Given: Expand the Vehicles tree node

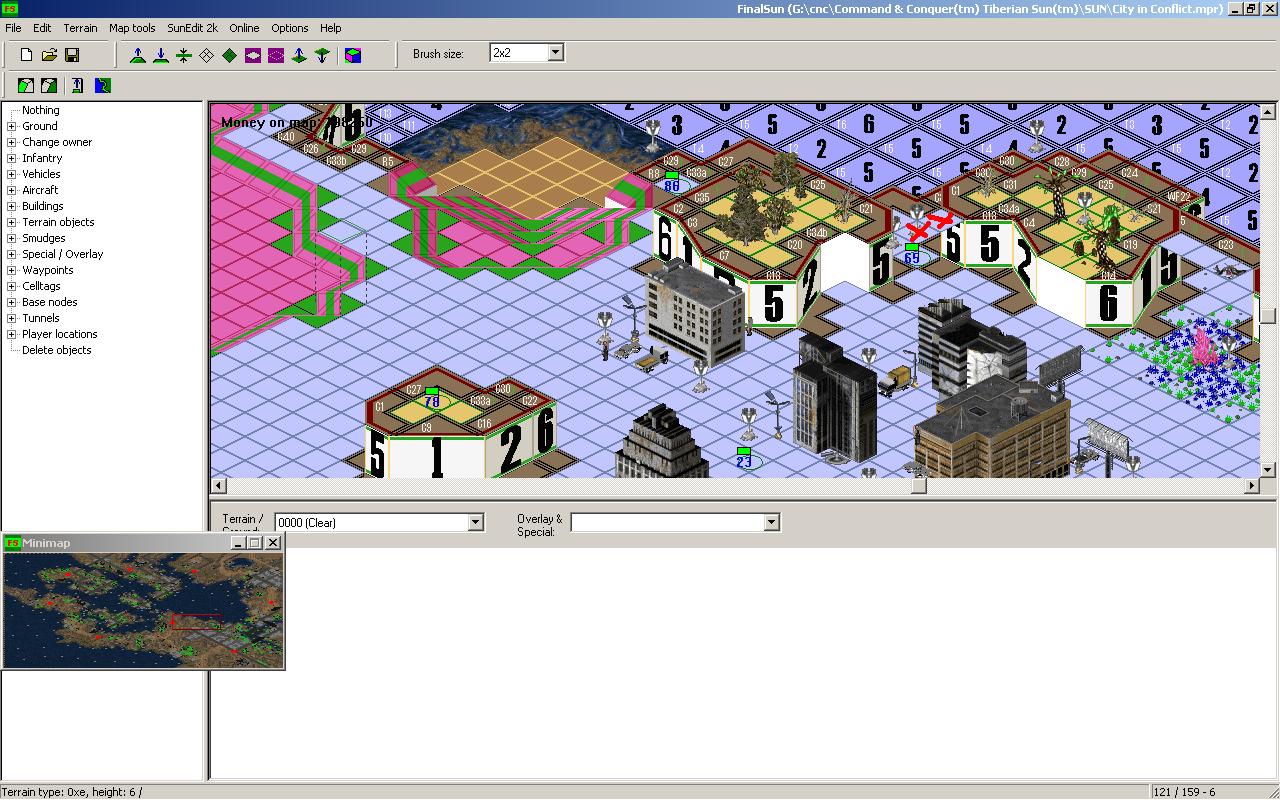Looking at the screenshot, I should click(12, 174).
